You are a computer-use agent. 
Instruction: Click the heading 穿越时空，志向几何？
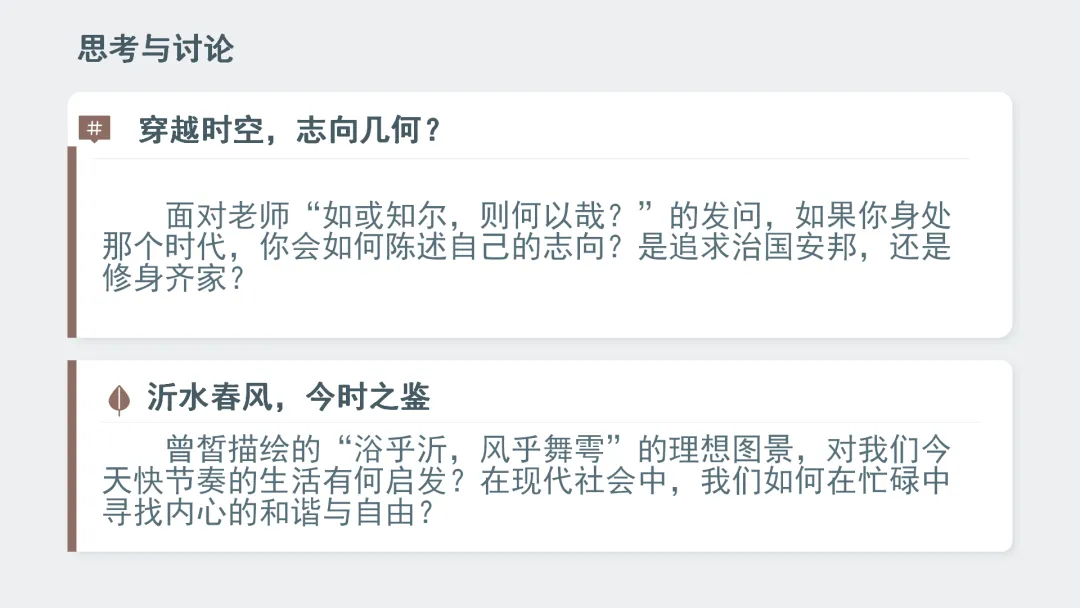289,130
